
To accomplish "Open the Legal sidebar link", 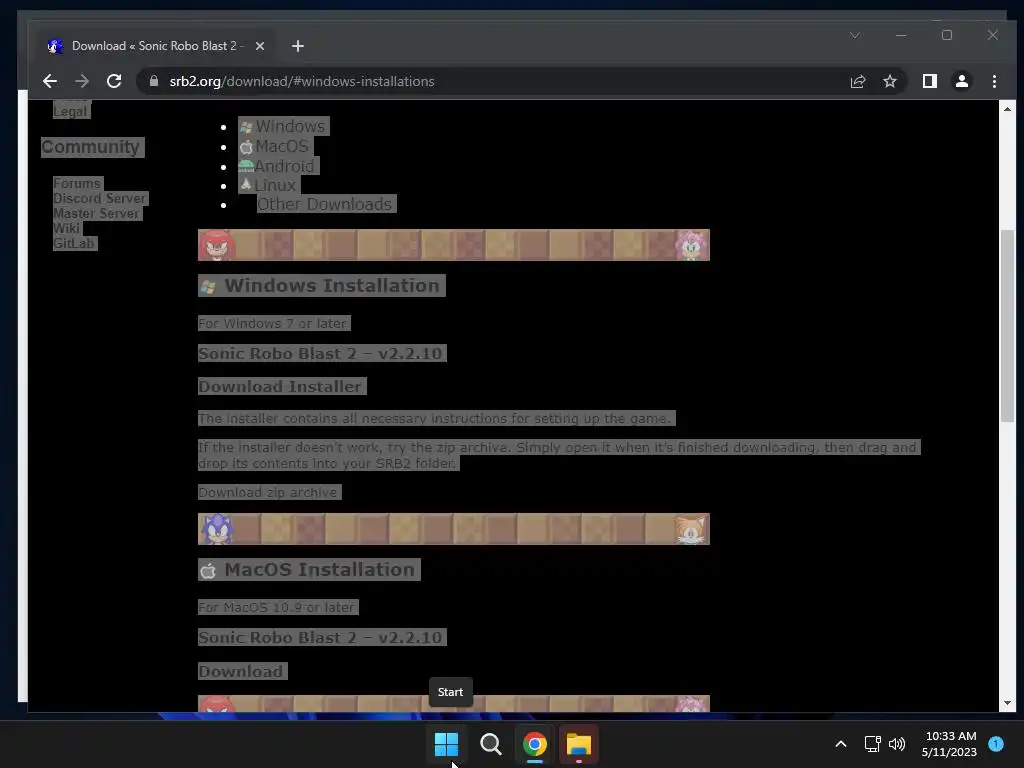I will click(x=70, y=111).
